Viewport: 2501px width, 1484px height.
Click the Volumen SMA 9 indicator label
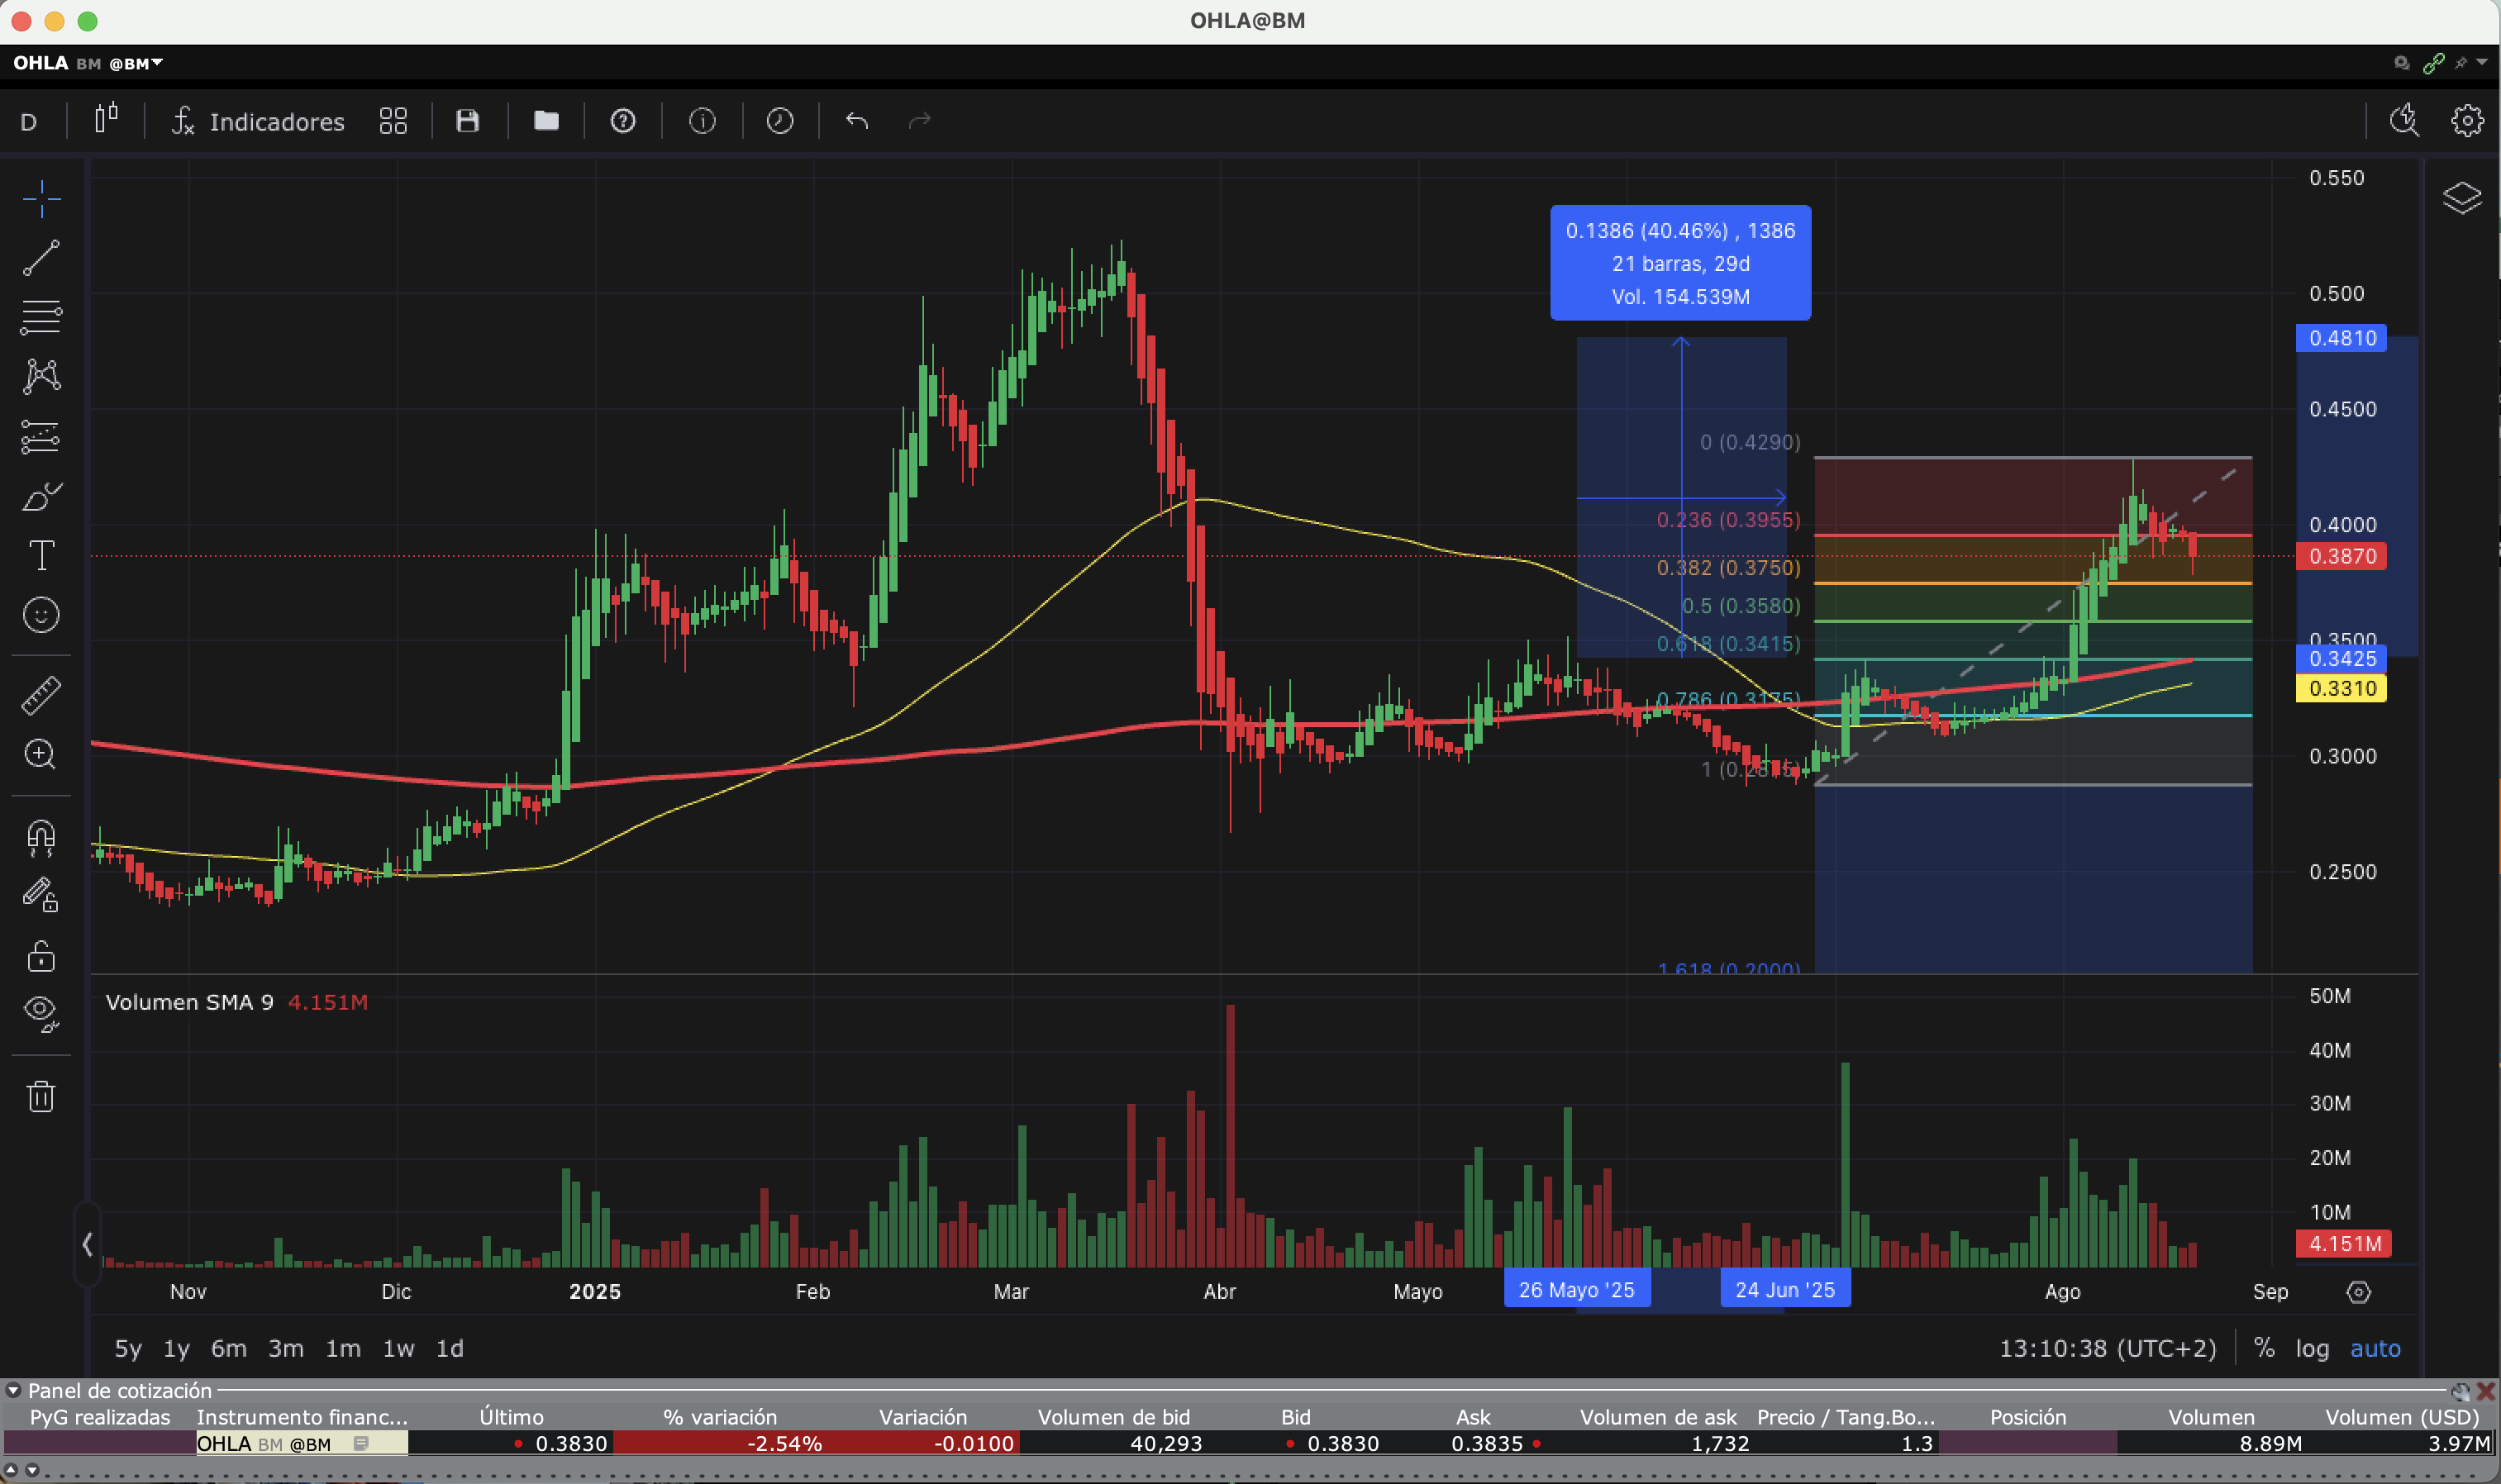(x=189, y=1002)
